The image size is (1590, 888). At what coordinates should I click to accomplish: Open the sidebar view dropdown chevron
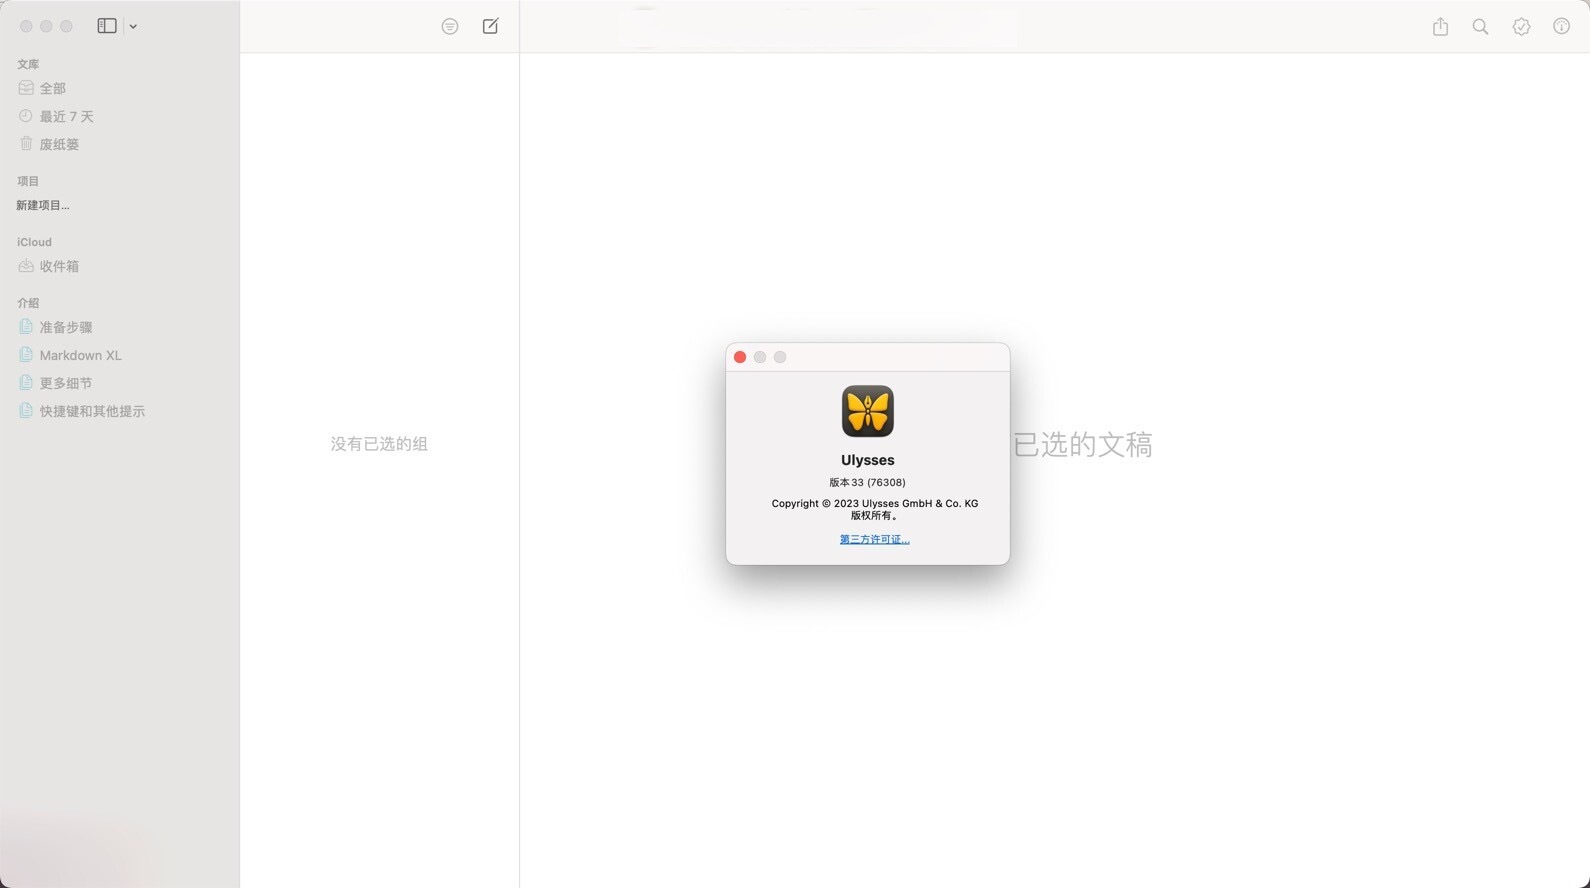[133, 27]
